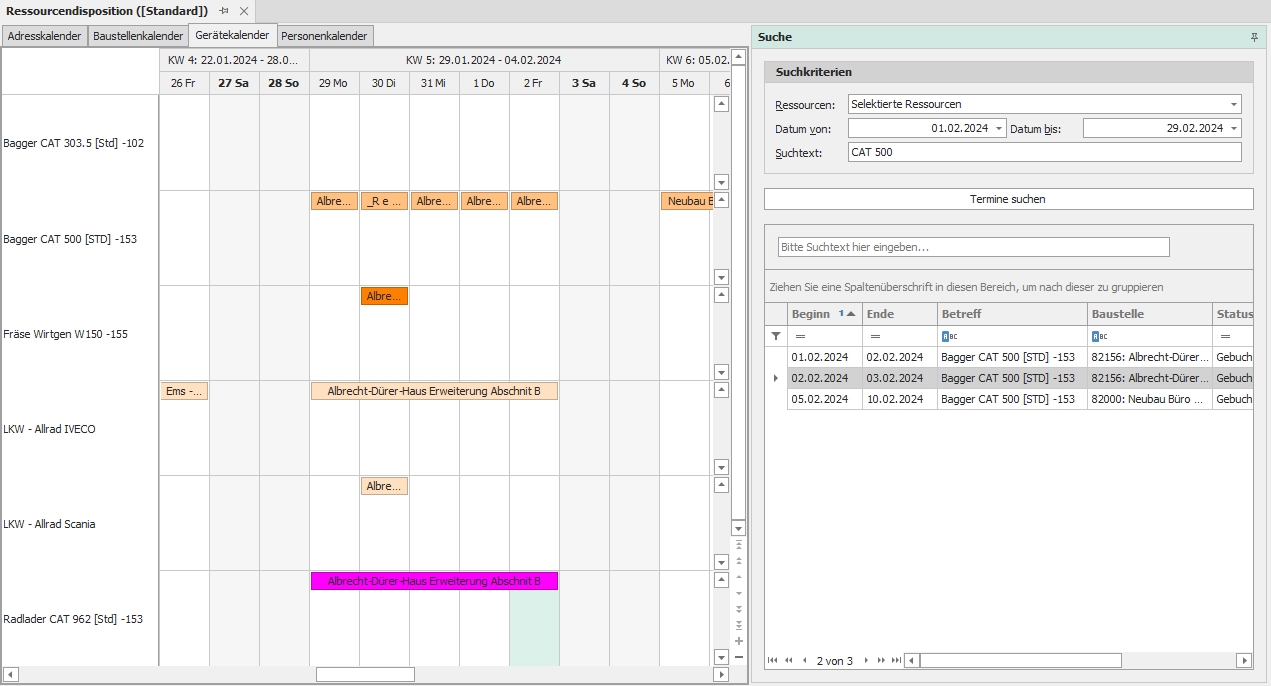This screenshot has height=686, width=1271.
Task: Click the minus icon beside calendar scrollbar
Action: 739,657
